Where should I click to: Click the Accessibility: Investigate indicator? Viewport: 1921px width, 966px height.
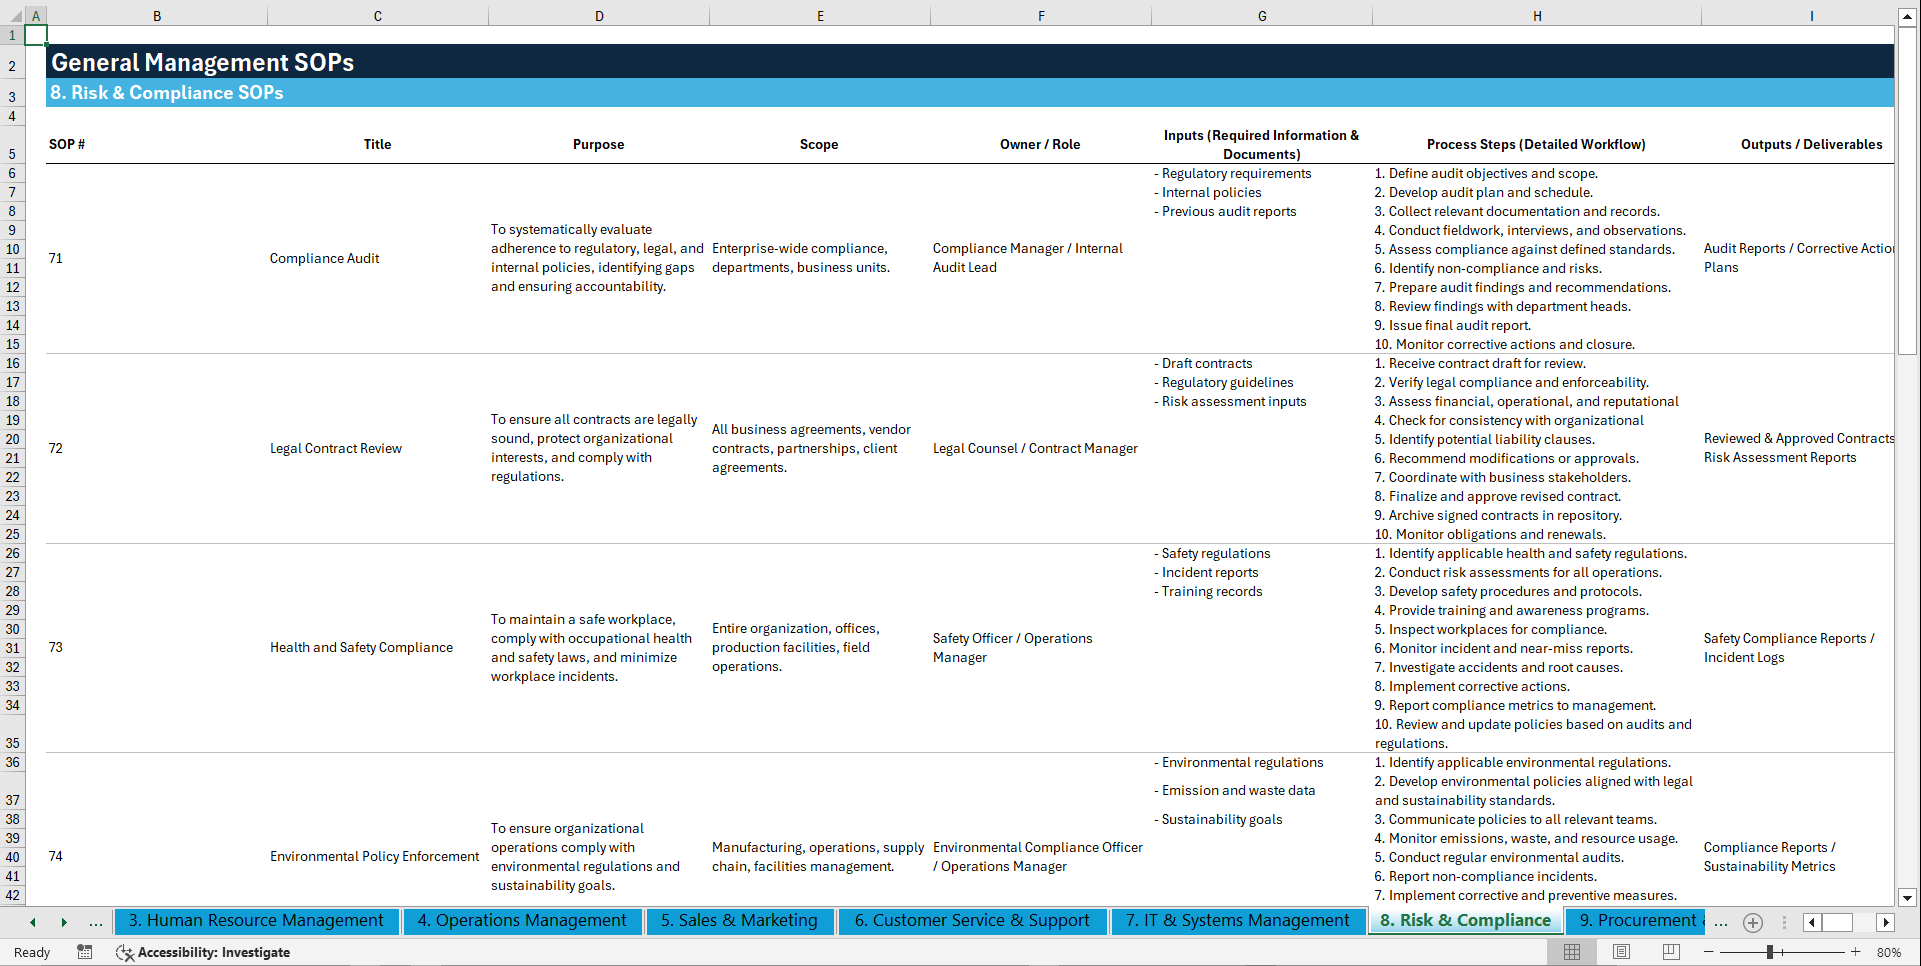(204, 952)
